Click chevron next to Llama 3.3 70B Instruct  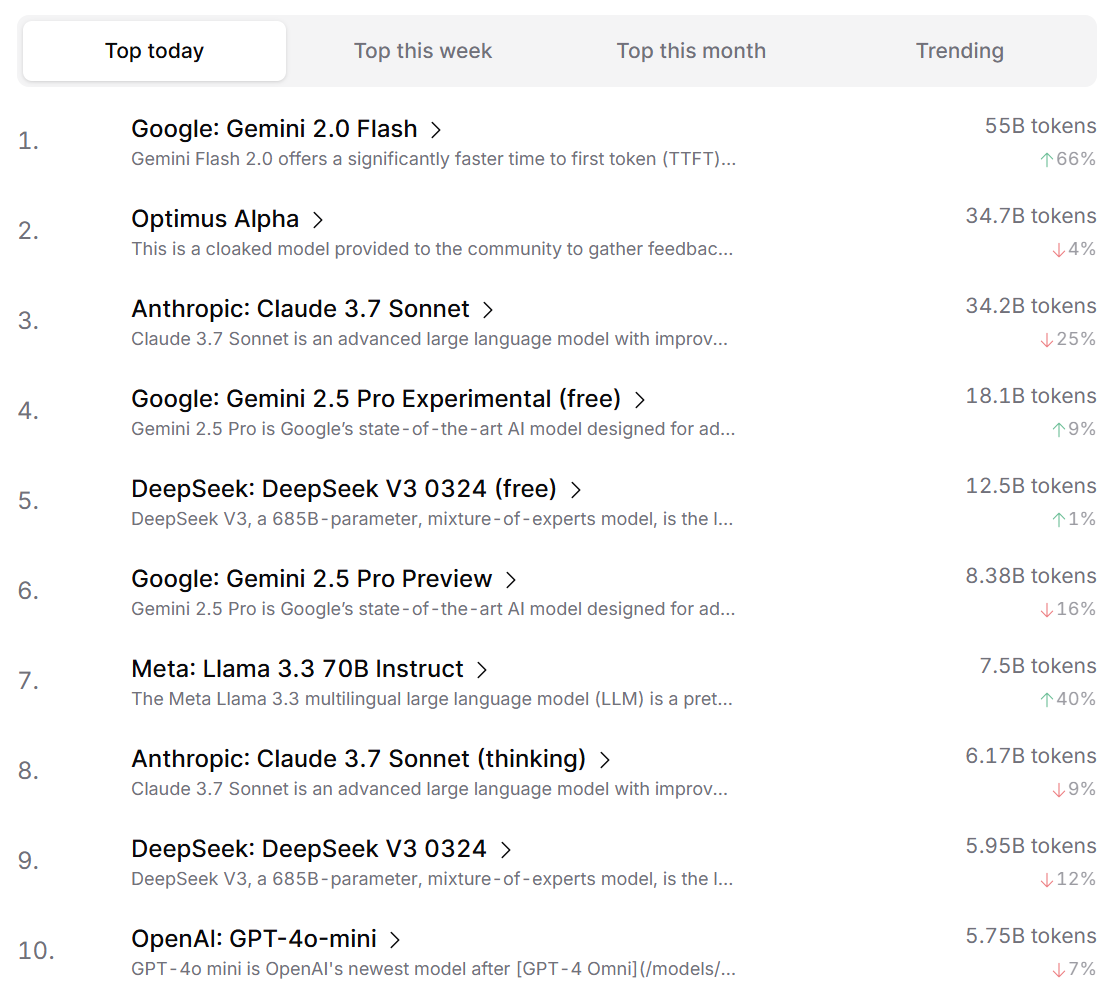(x=481, y=670)
